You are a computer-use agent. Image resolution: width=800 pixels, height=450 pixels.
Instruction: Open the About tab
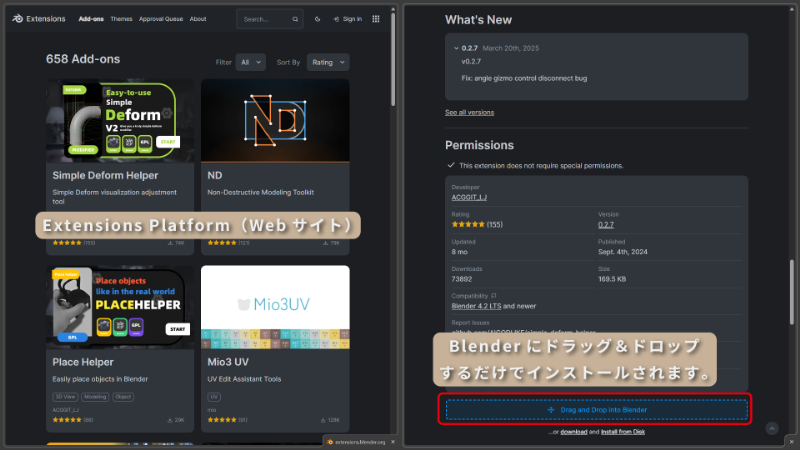coord(198,19)
